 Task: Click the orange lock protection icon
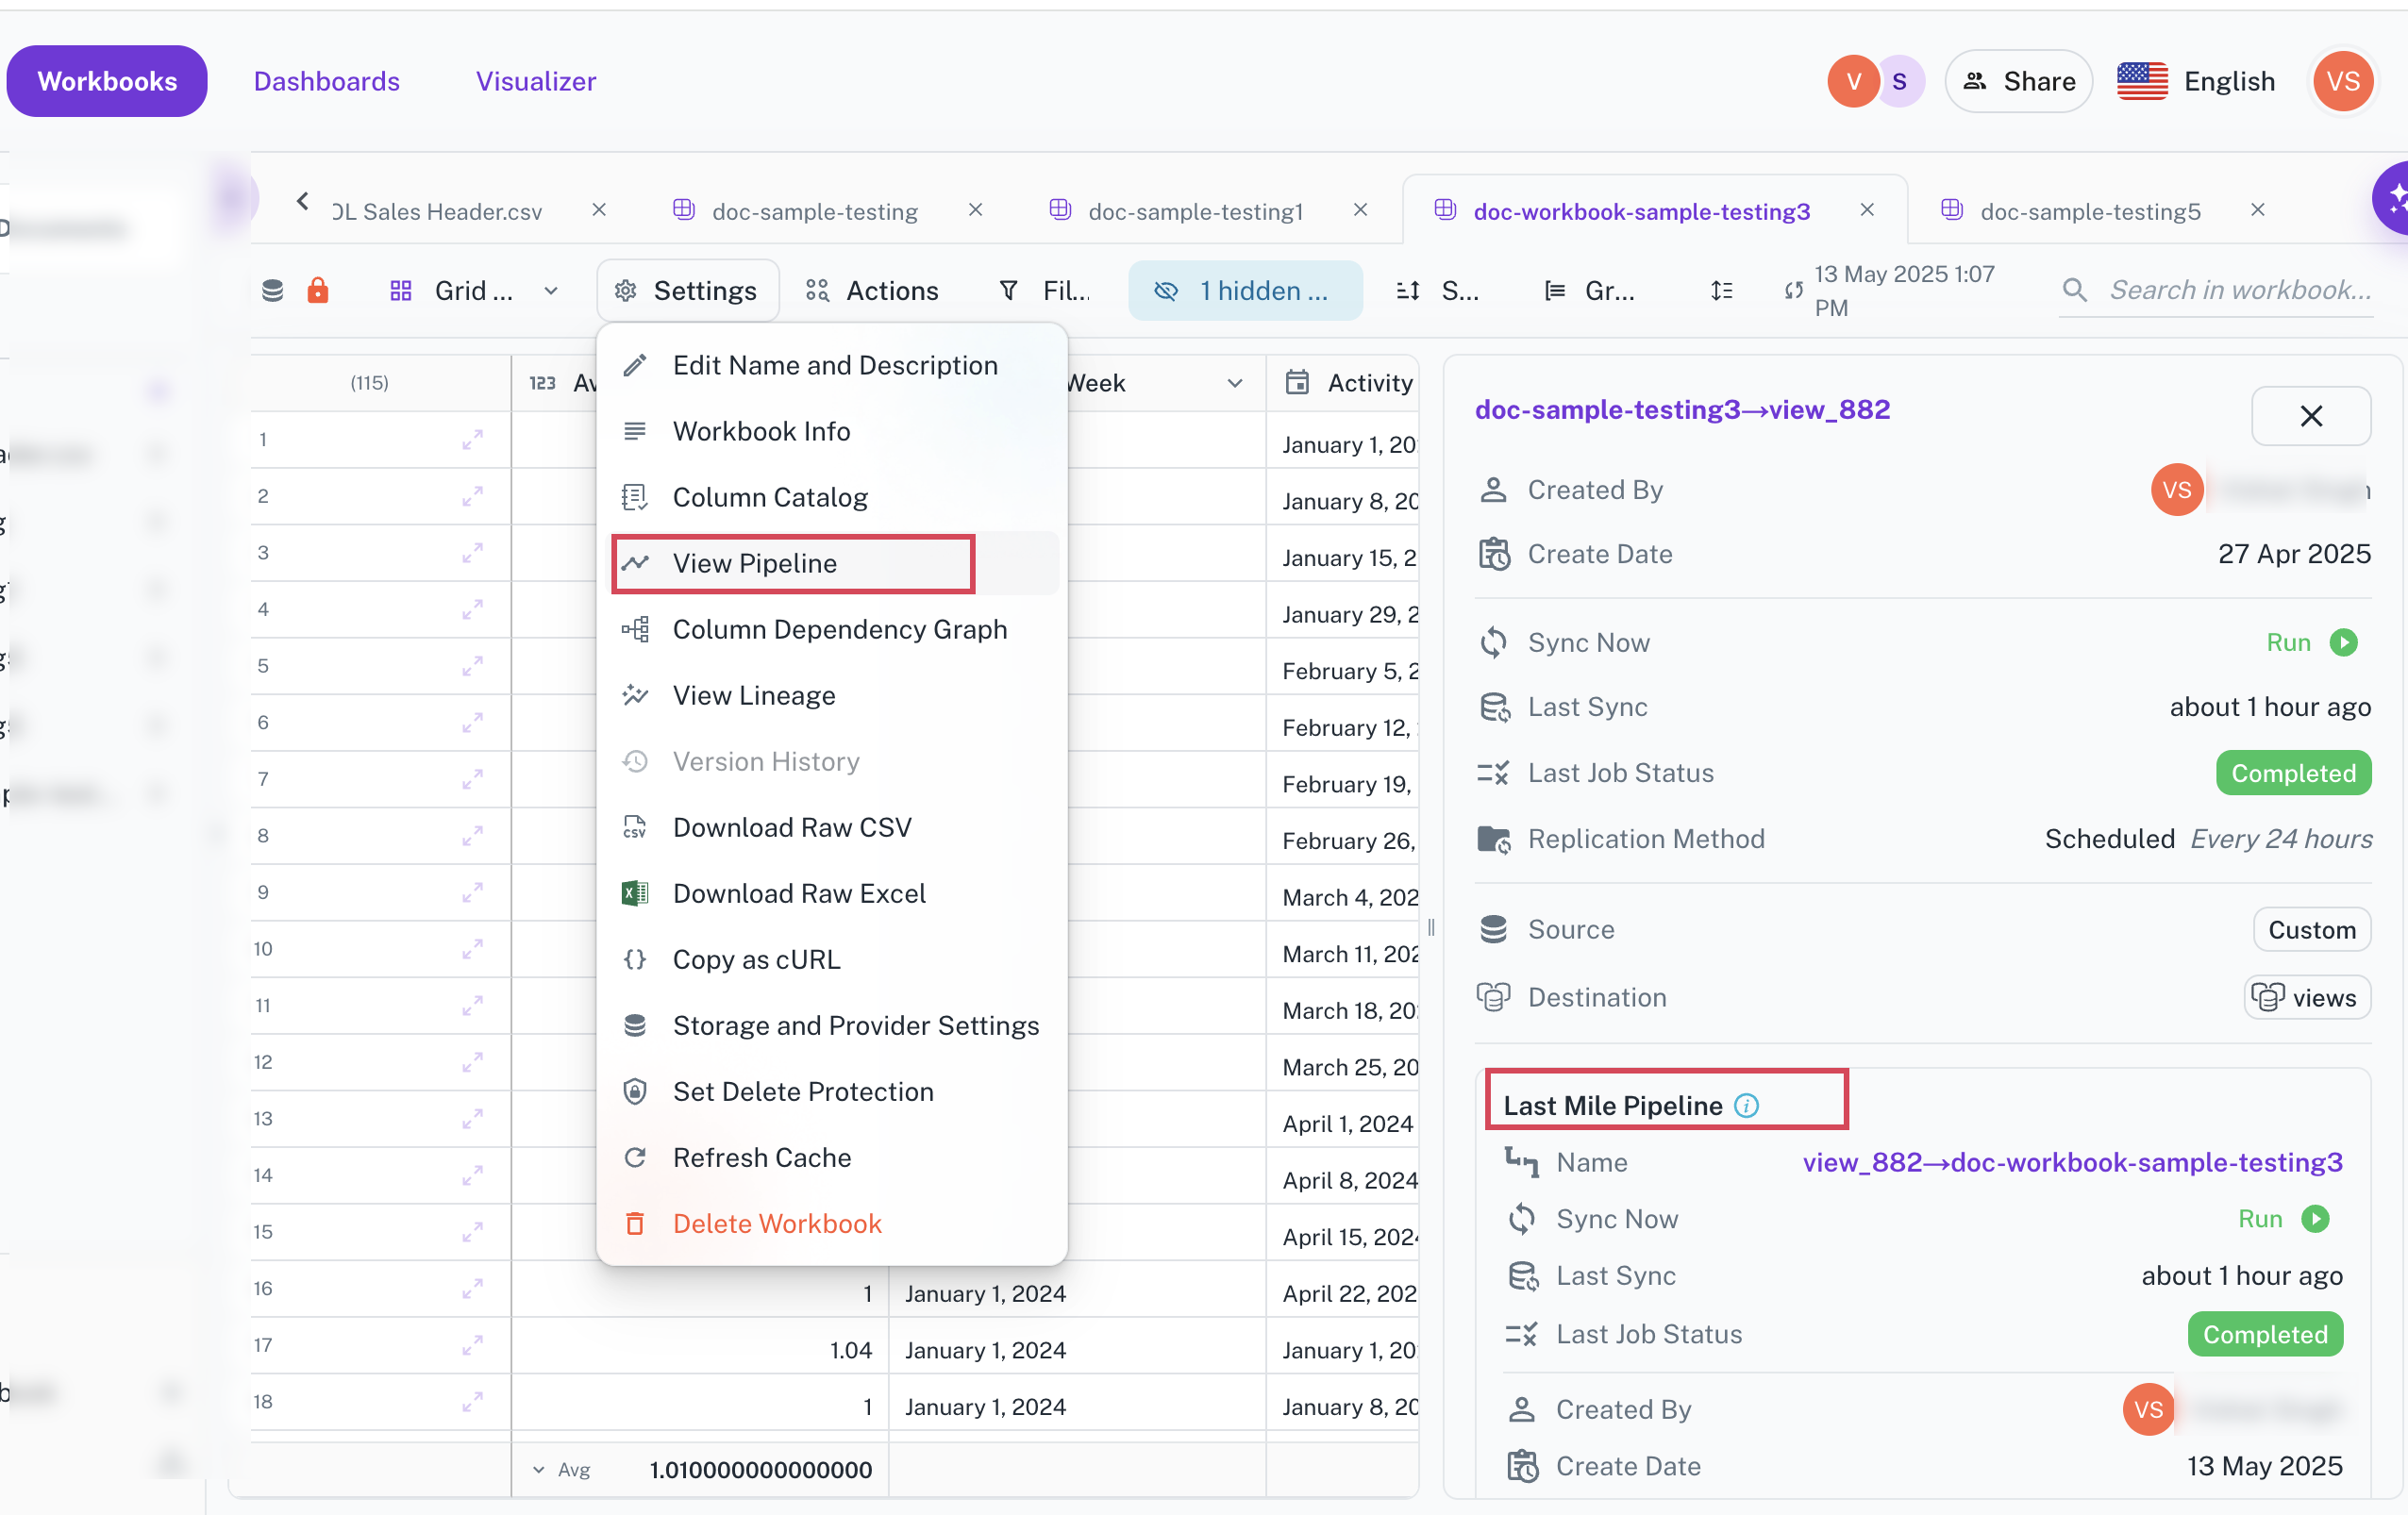click(318, 290)
